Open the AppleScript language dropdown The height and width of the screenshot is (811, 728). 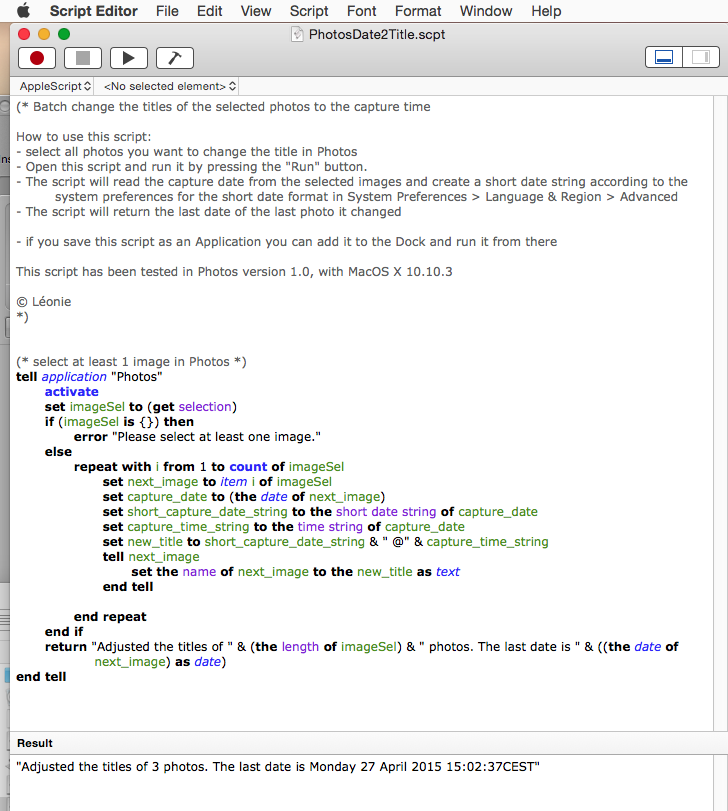point(55,86)
